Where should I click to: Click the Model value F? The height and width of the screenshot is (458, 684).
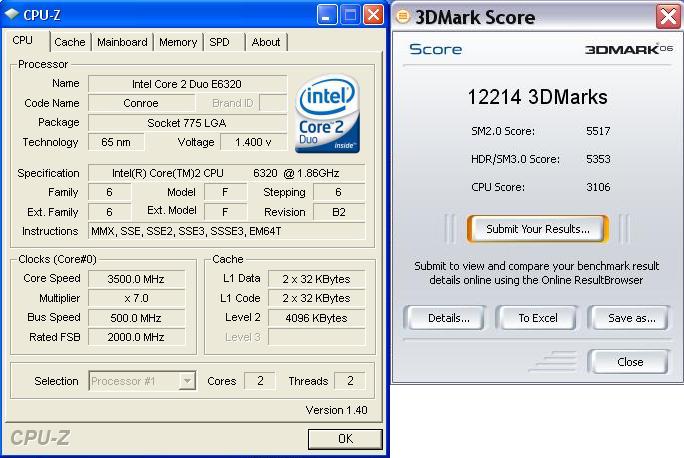(x=225, y=192)
